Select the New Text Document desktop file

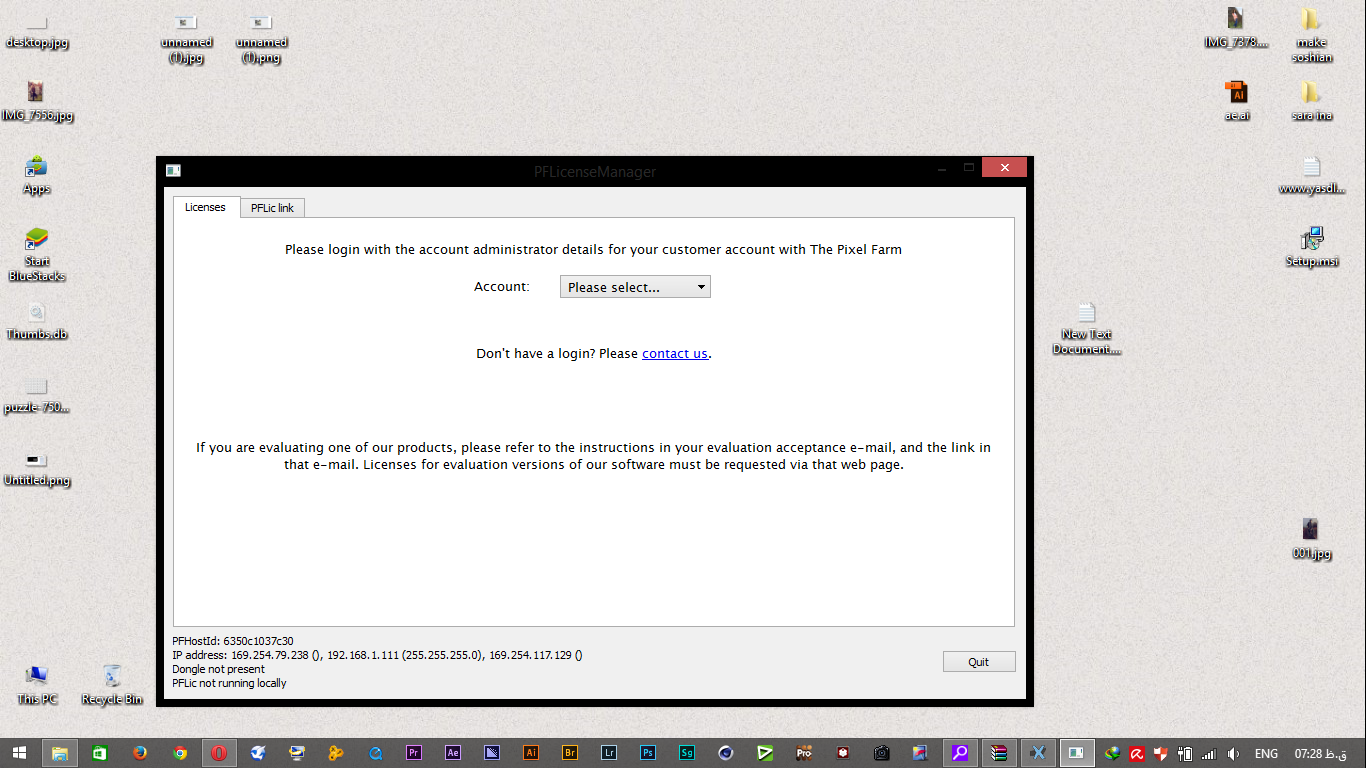(x=1087, y=328)
